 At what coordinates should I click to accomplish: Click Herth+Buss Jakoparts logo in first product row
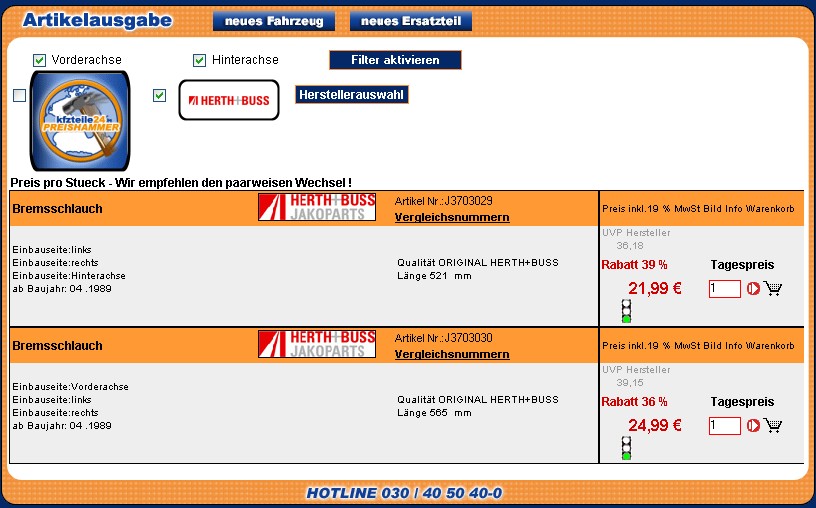pyautogui.click(x=317, y=207)
